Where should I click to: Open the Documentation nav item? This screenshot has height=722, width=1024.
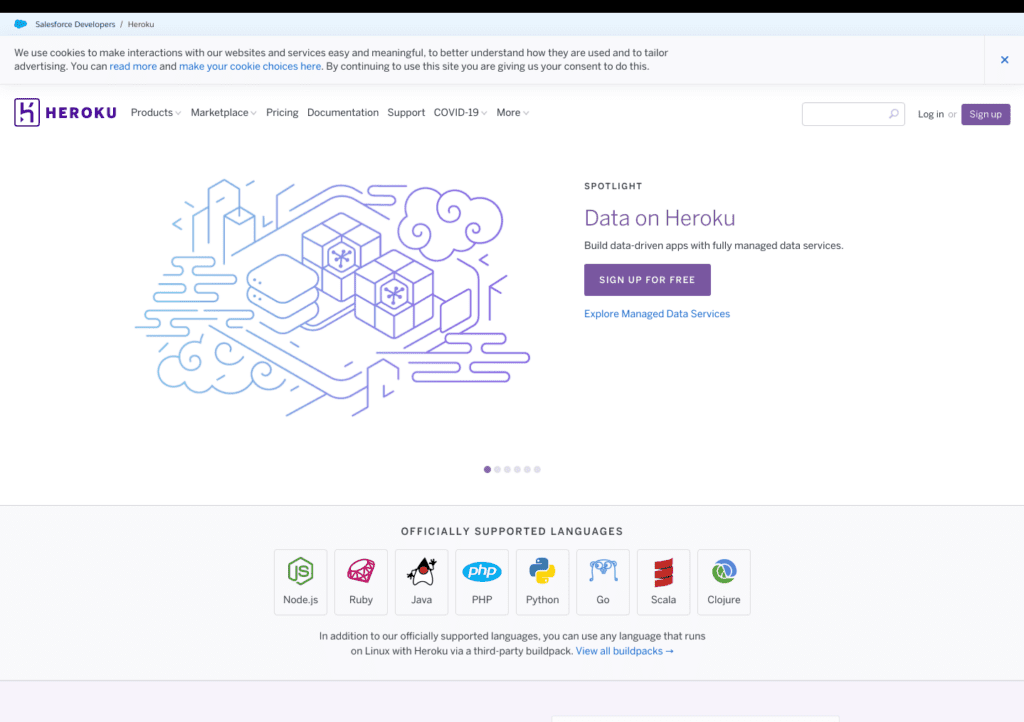point(343,113)
